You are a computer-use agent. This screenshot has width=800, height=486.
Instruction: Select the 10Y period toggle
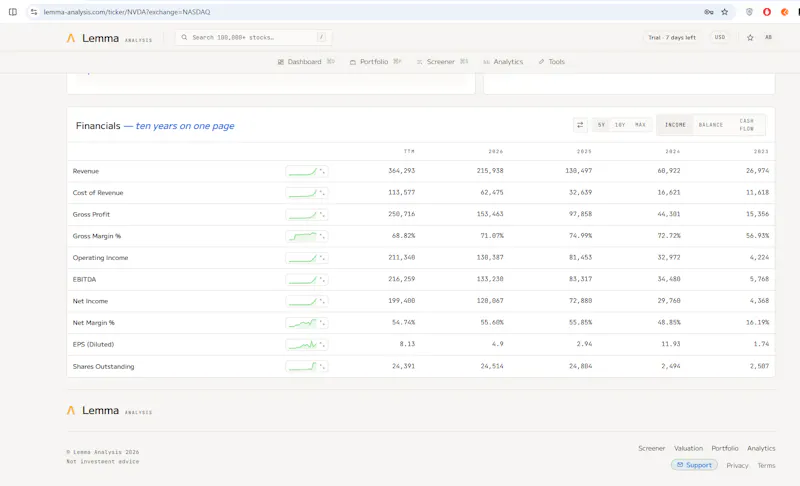click(x=620, y=125)
